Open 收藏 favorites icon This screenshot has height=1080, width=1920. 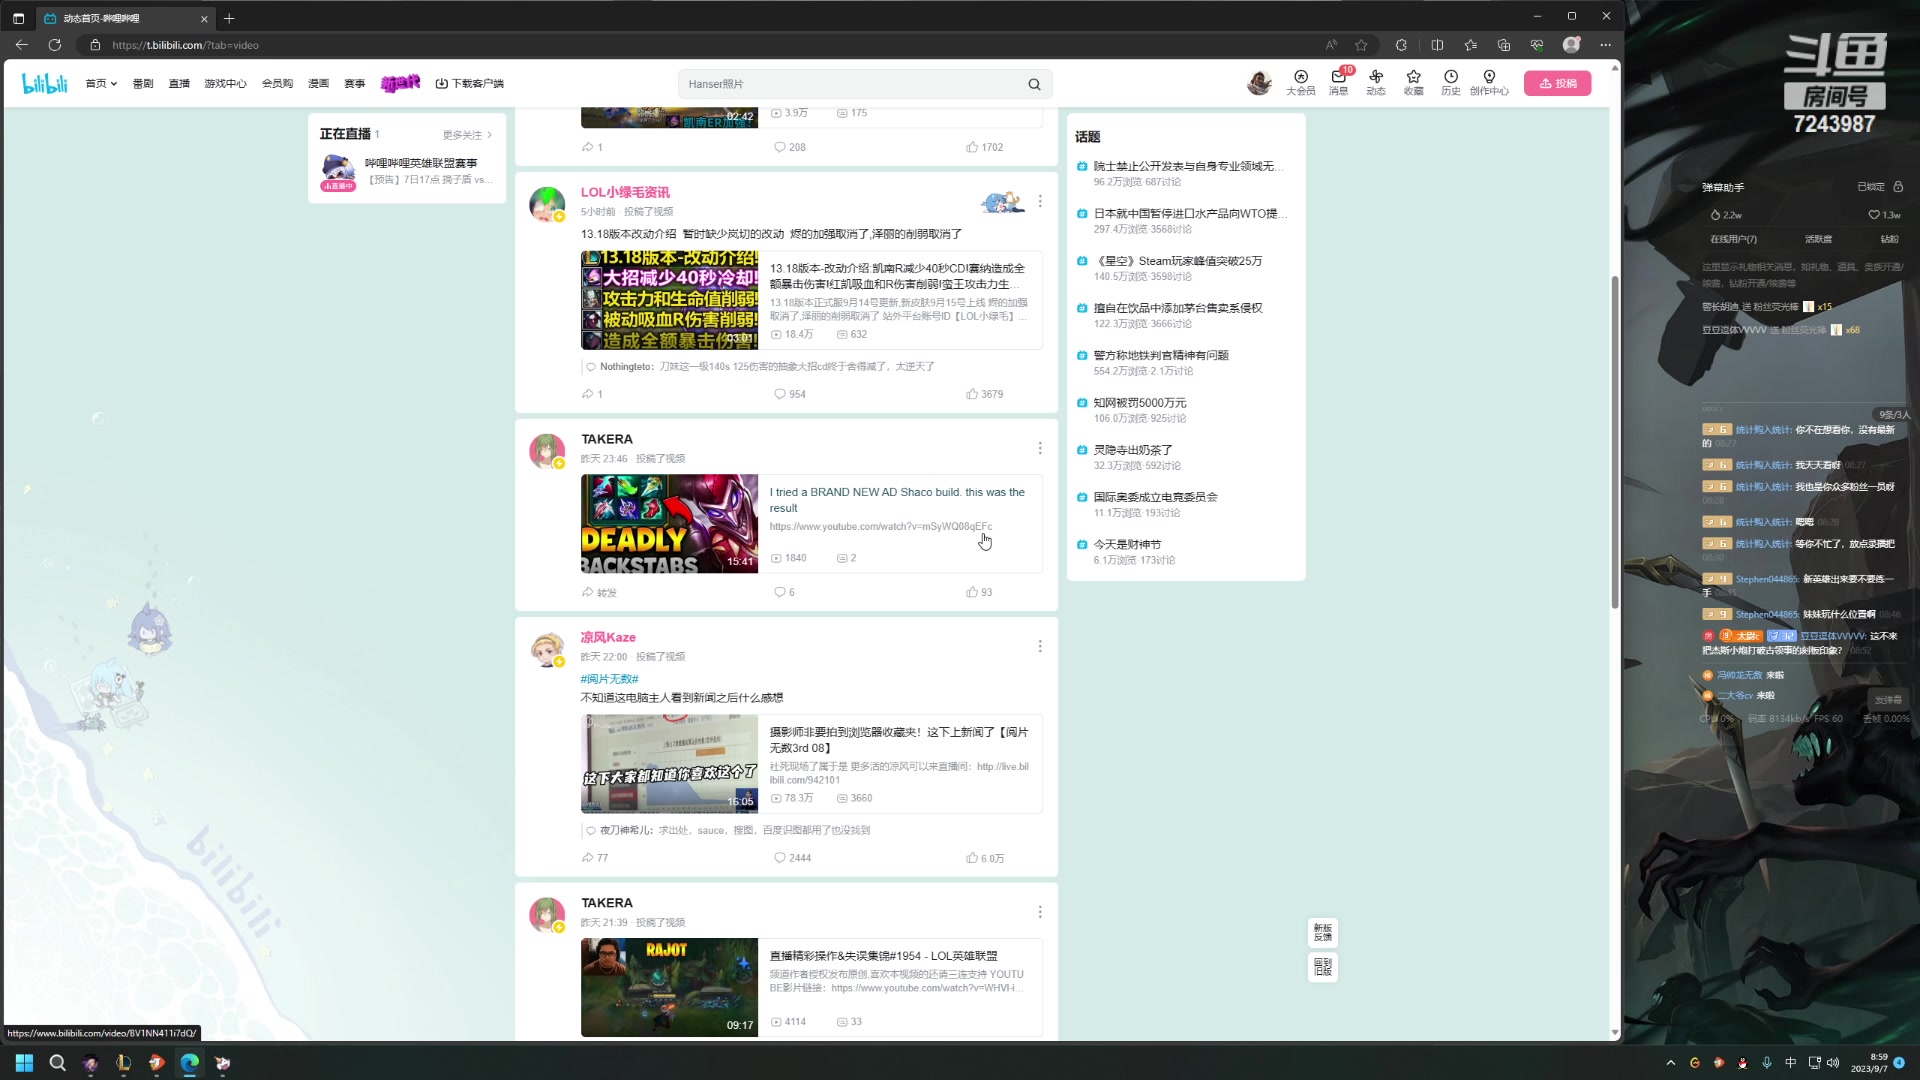point(1413,83)
